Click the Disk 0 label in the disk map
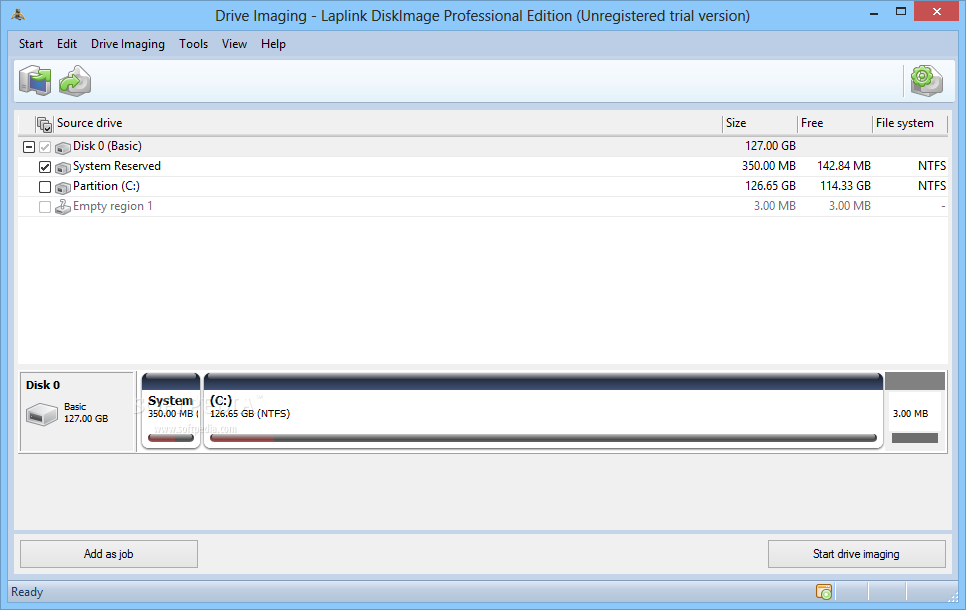This screenshot has height=610, width=966. (x=43, y=384)
